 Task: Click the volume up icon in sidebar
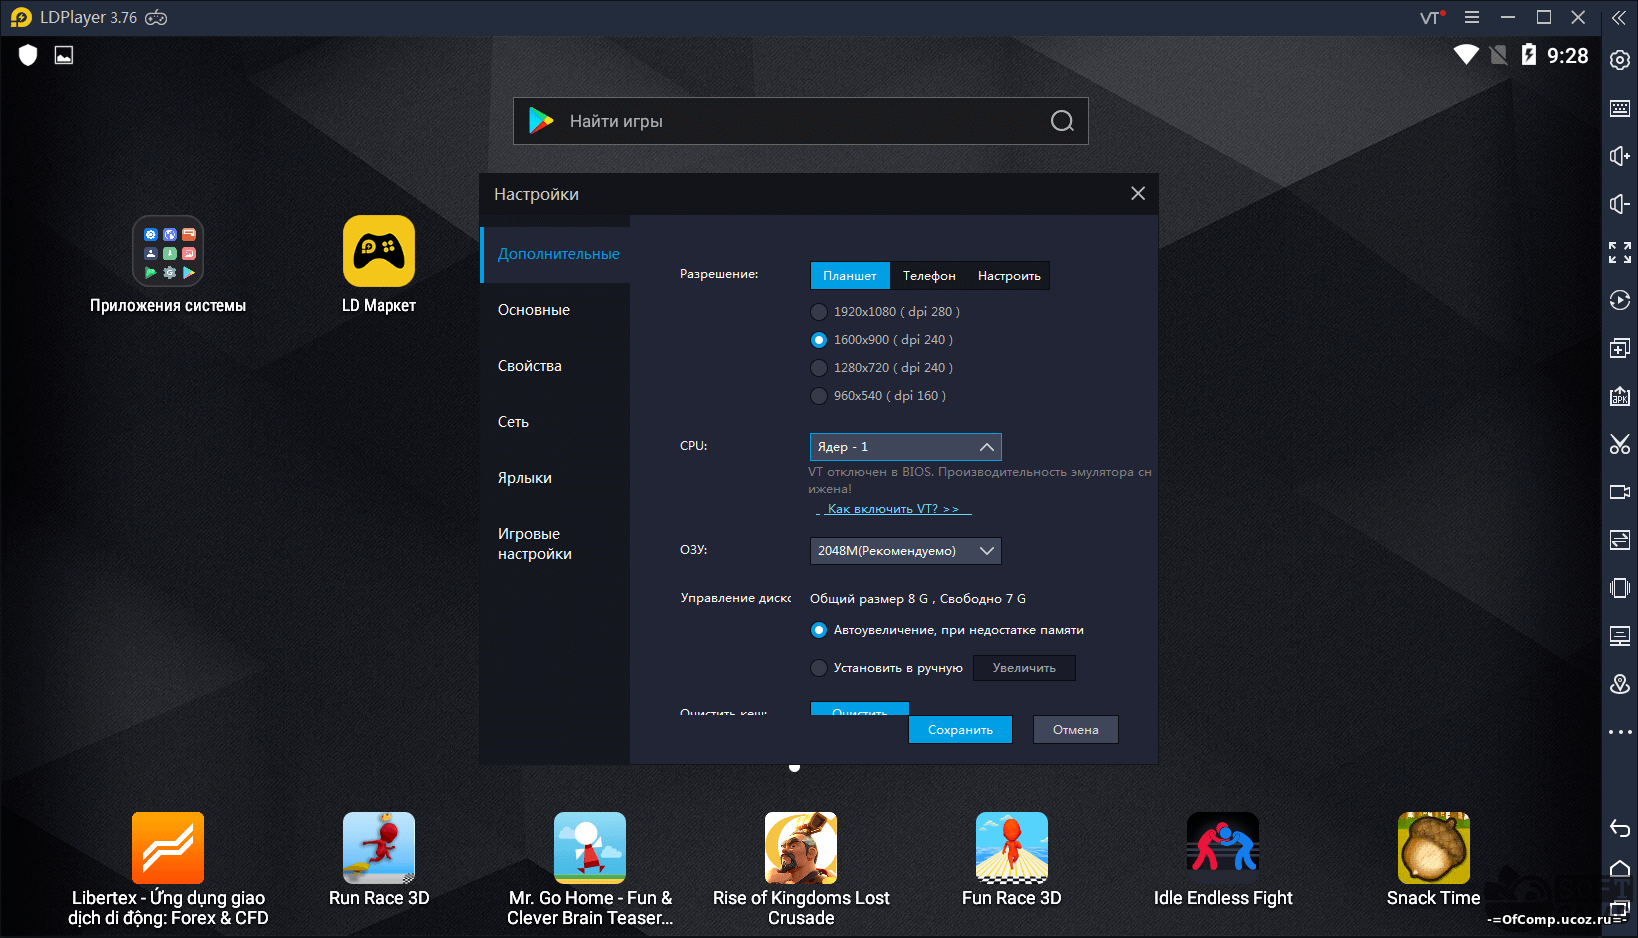point(1619,156)
